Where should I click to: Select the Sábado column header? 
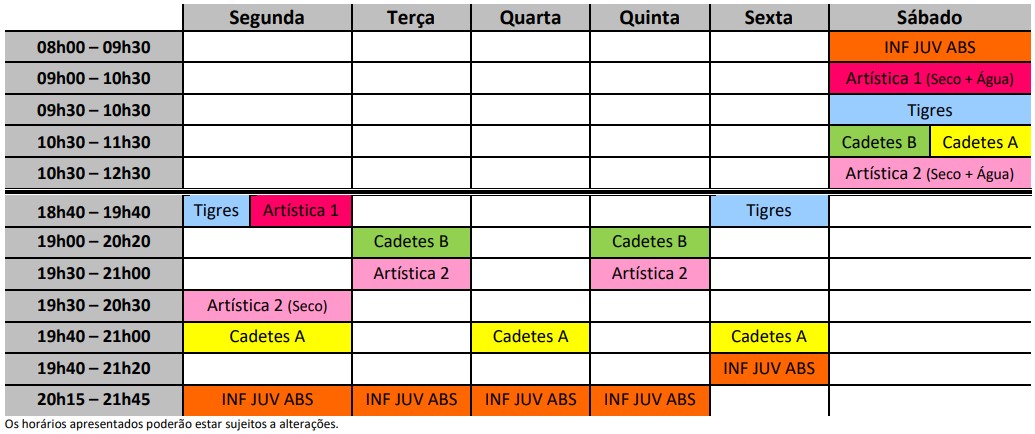(931, 17)
